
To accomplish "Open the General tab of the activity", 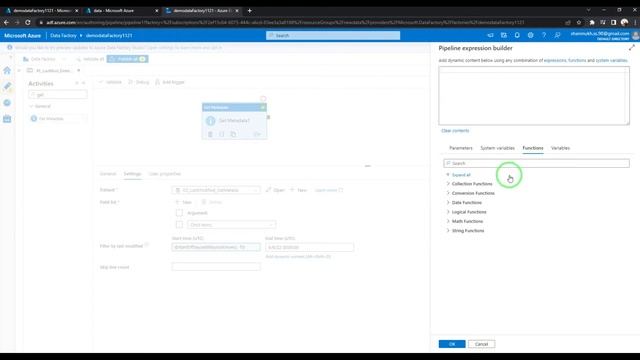I will click(108, 174).
